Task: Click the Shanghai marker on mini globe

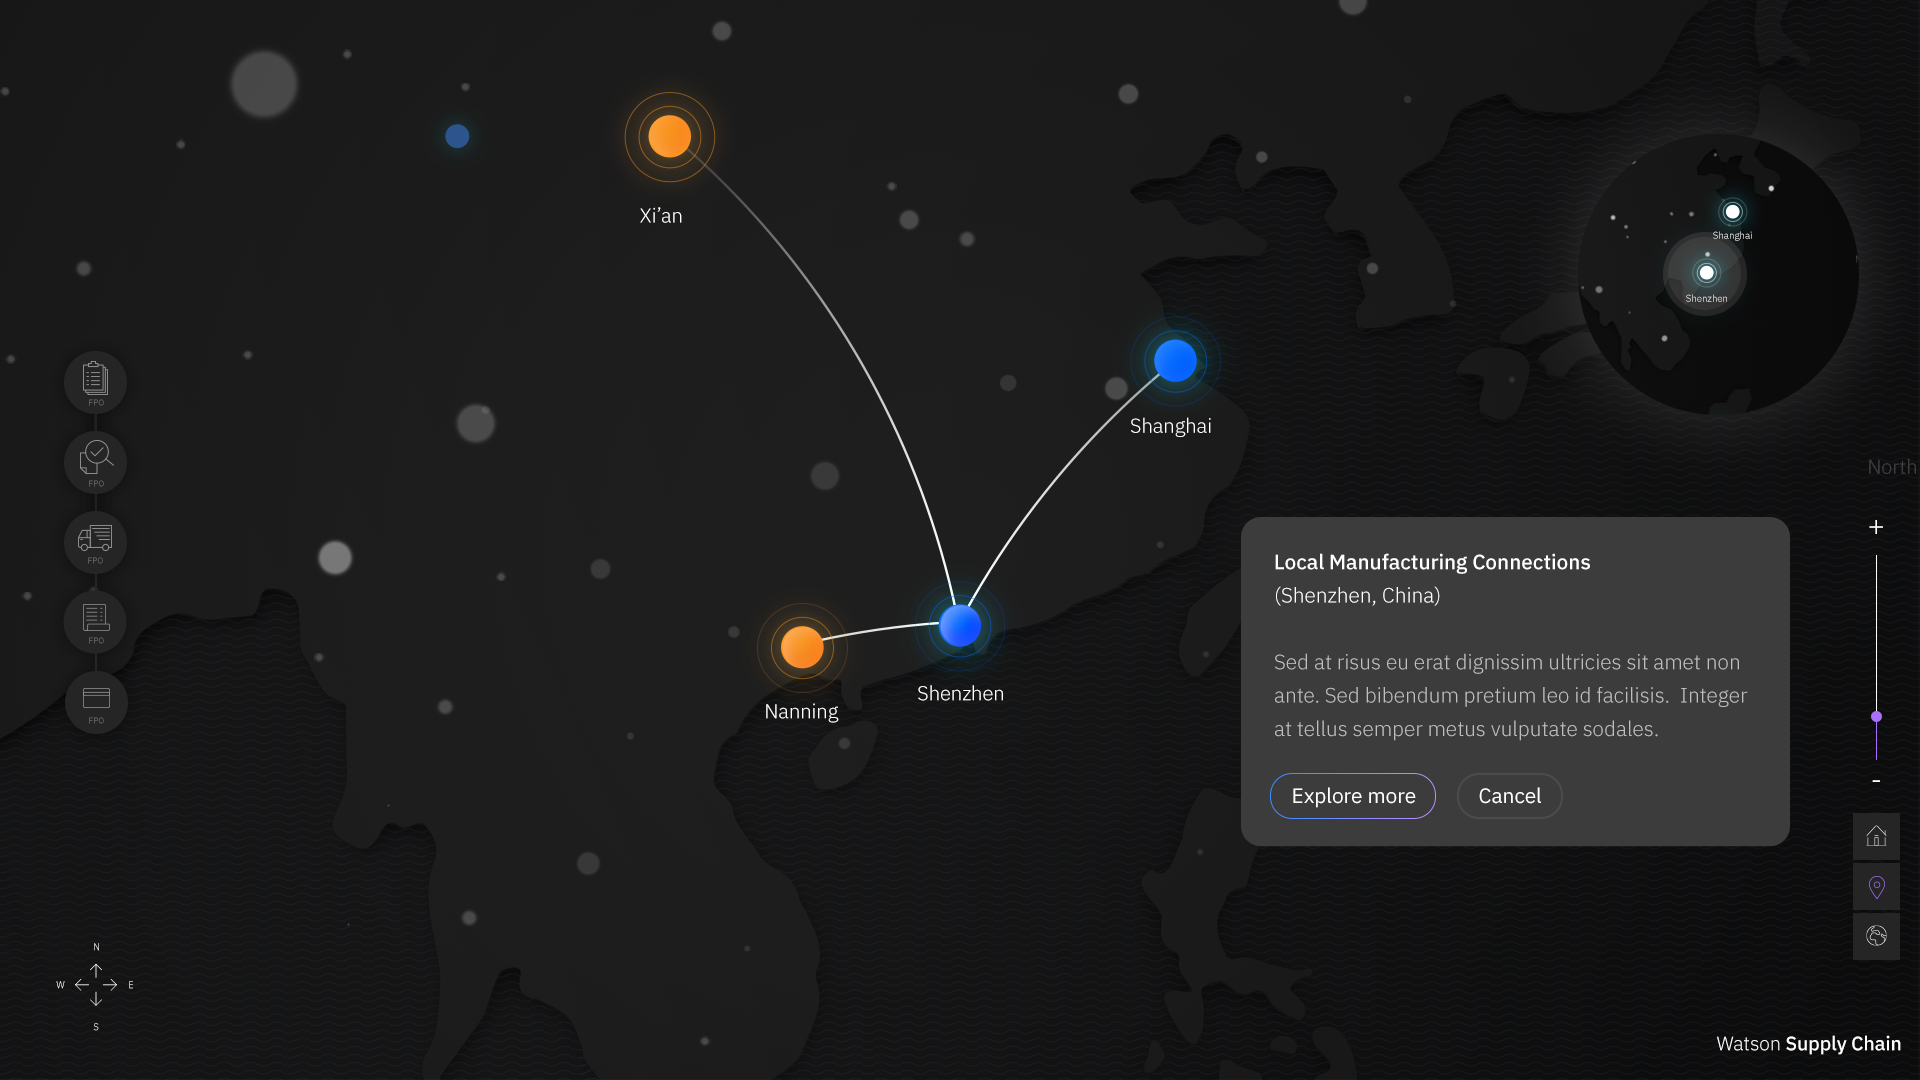Action: [1732, 212]
